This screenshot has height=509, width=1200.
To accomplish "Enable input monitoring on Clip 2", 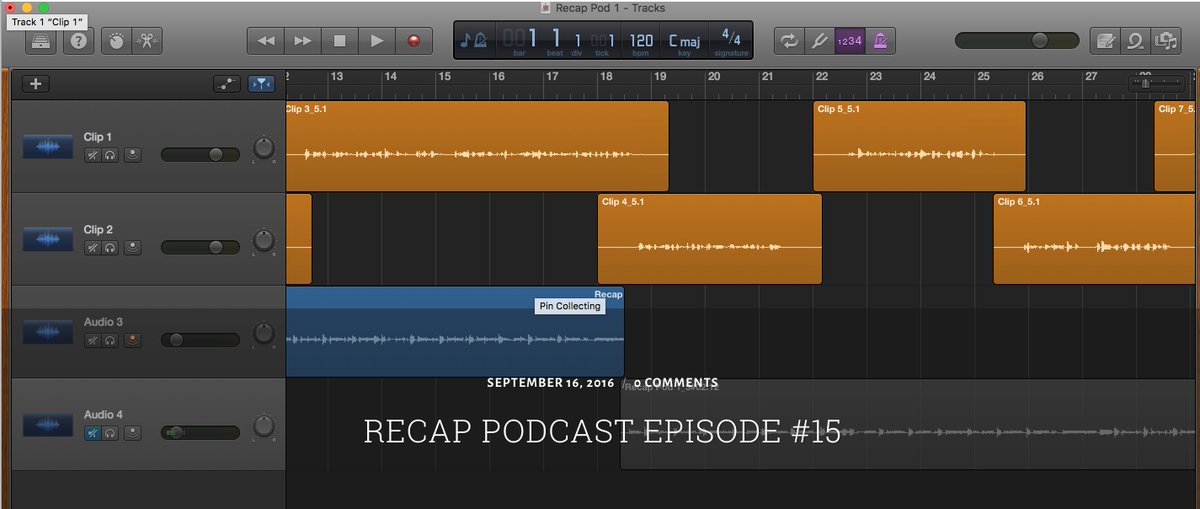I will point(132,247).
